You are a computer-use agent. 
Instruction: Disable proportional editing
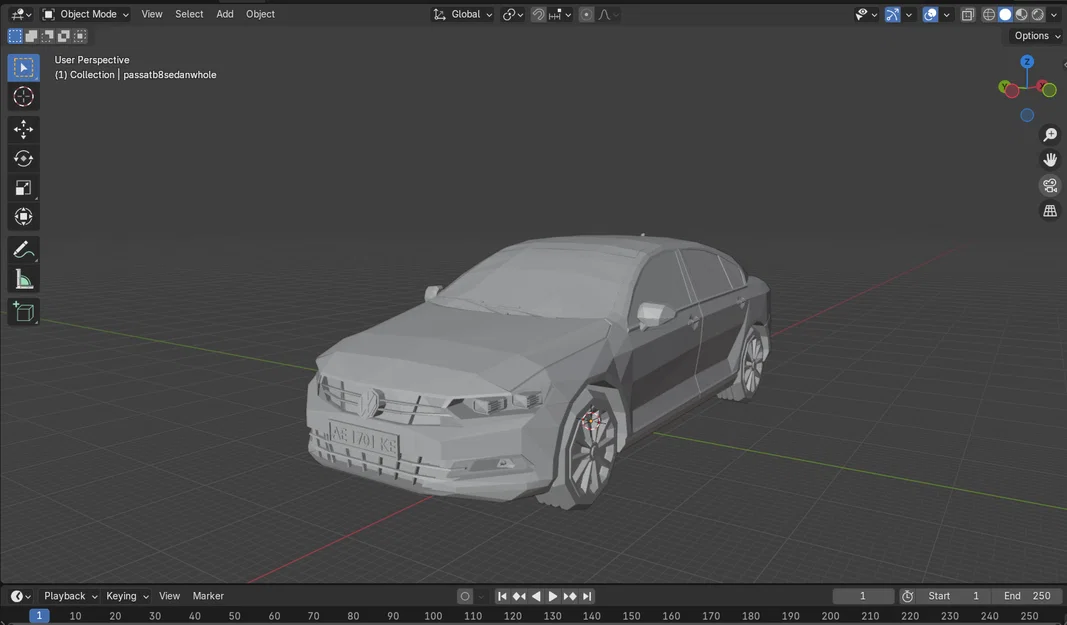(585, 14)
